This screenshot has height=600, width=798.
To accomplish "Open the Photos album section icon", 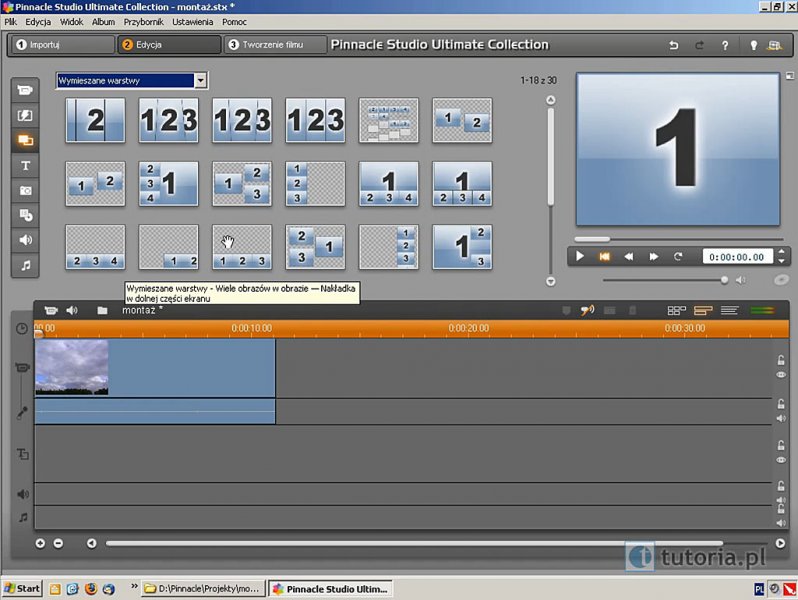I will coord(25,190).
